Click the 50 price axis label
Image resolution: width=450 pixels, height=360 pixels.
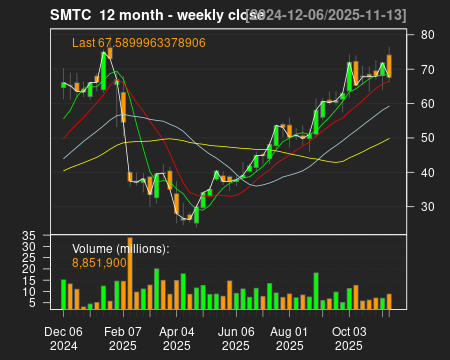[427, 138]
